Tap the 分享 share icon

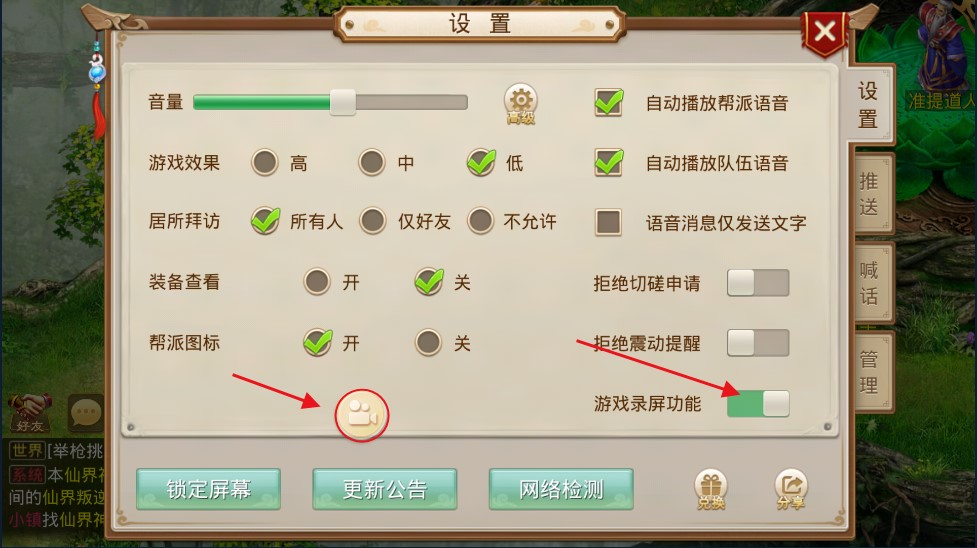pos(790,489)
